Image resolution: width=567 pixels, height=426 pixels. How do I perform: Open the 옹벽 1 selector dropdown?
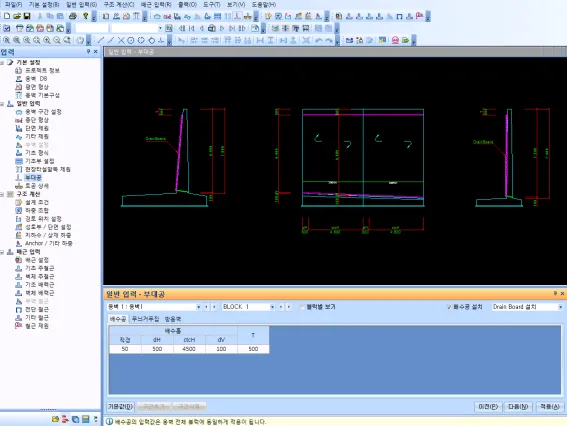click(x=198, y=307)
